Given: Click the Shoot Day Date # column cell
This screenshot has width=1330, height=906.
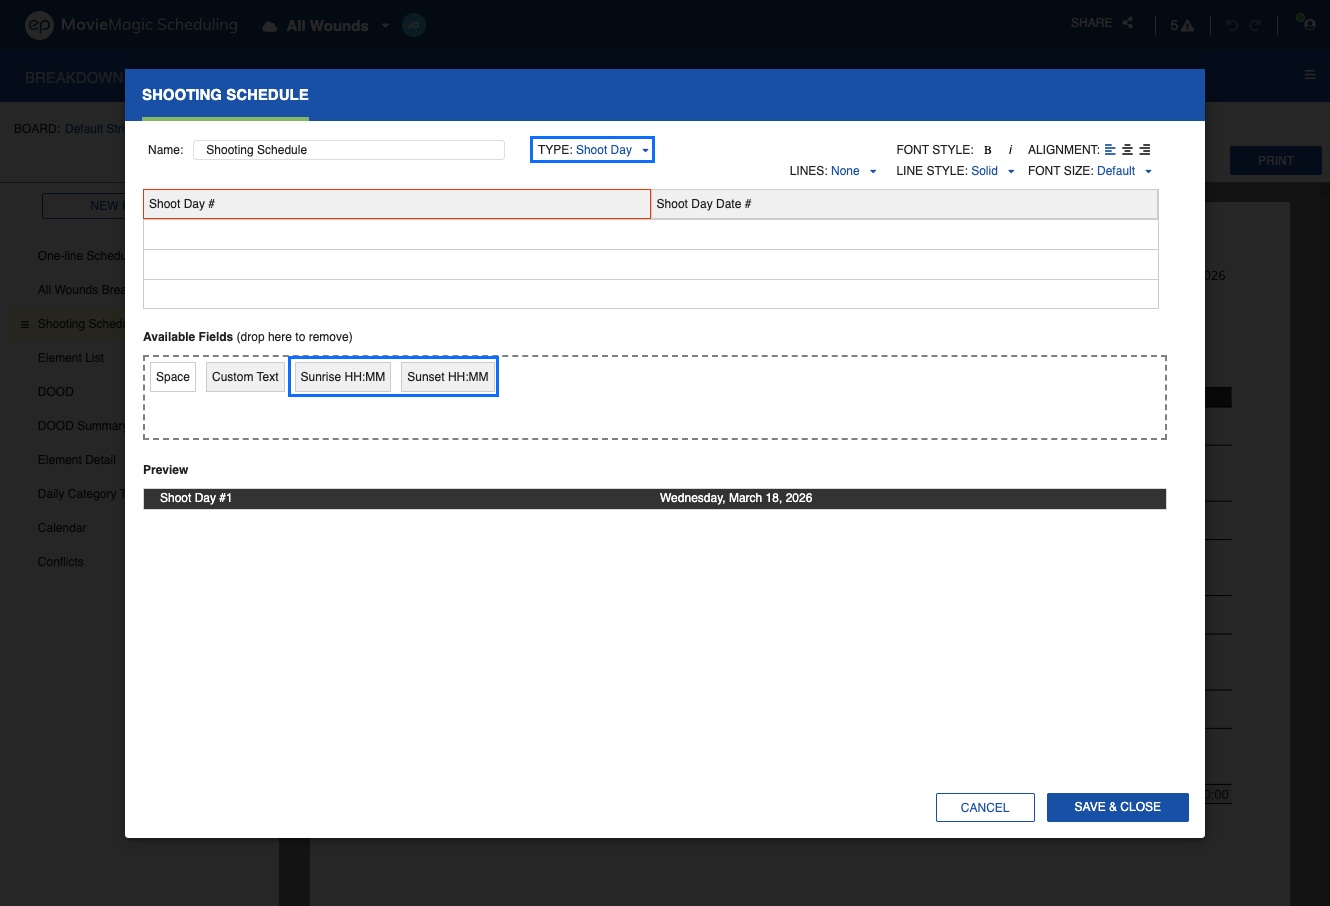Looking at the screenshot, I should 904,204.
